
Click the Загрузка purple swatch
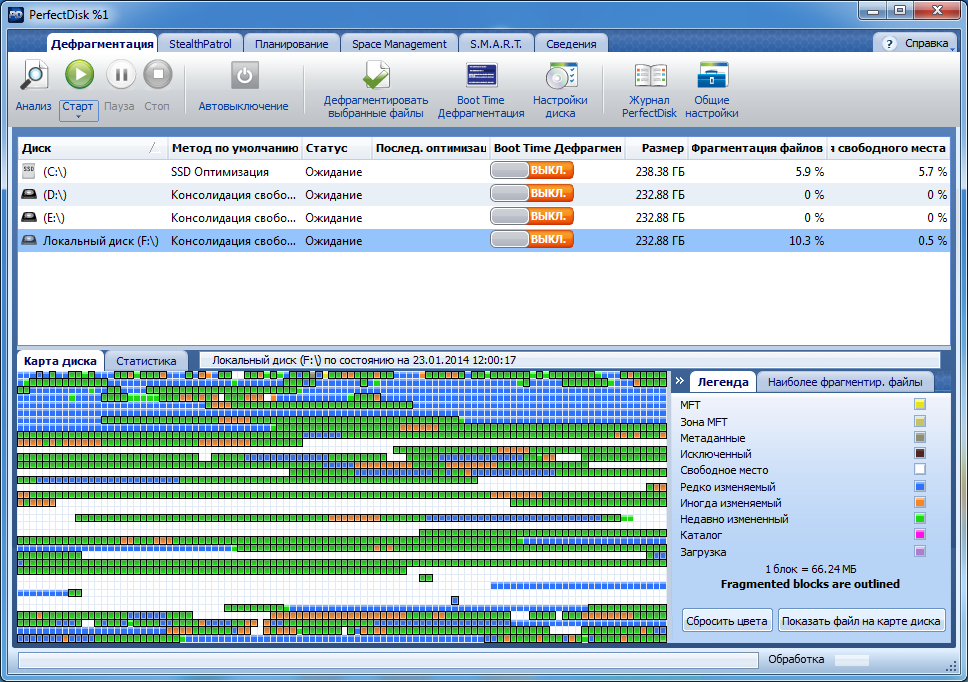(920, 551)
